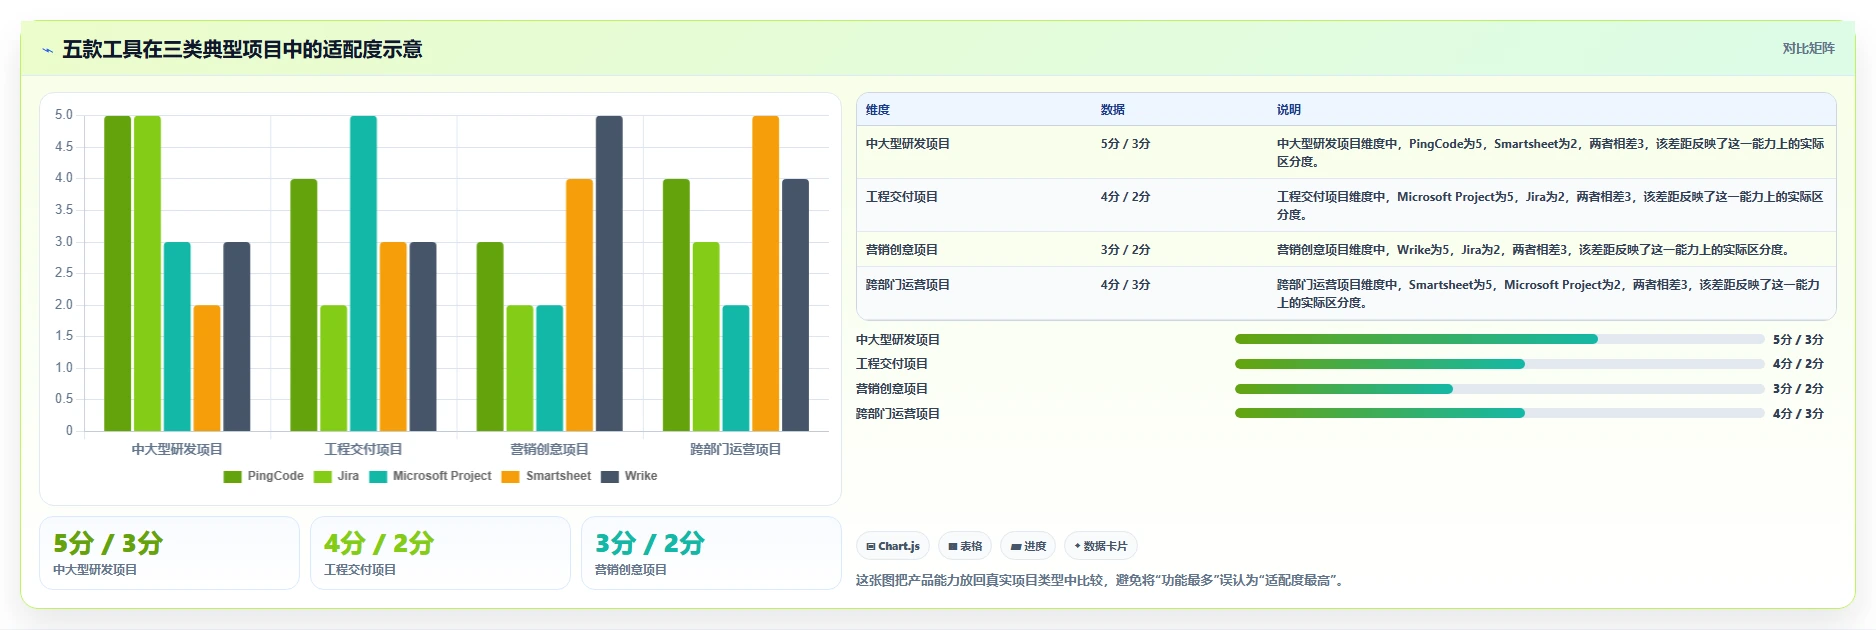Click the 中大型研发项目 chart axis label
Viewport: 1876px width, 630px height.
pyautogui.click(x=177, y=450)
